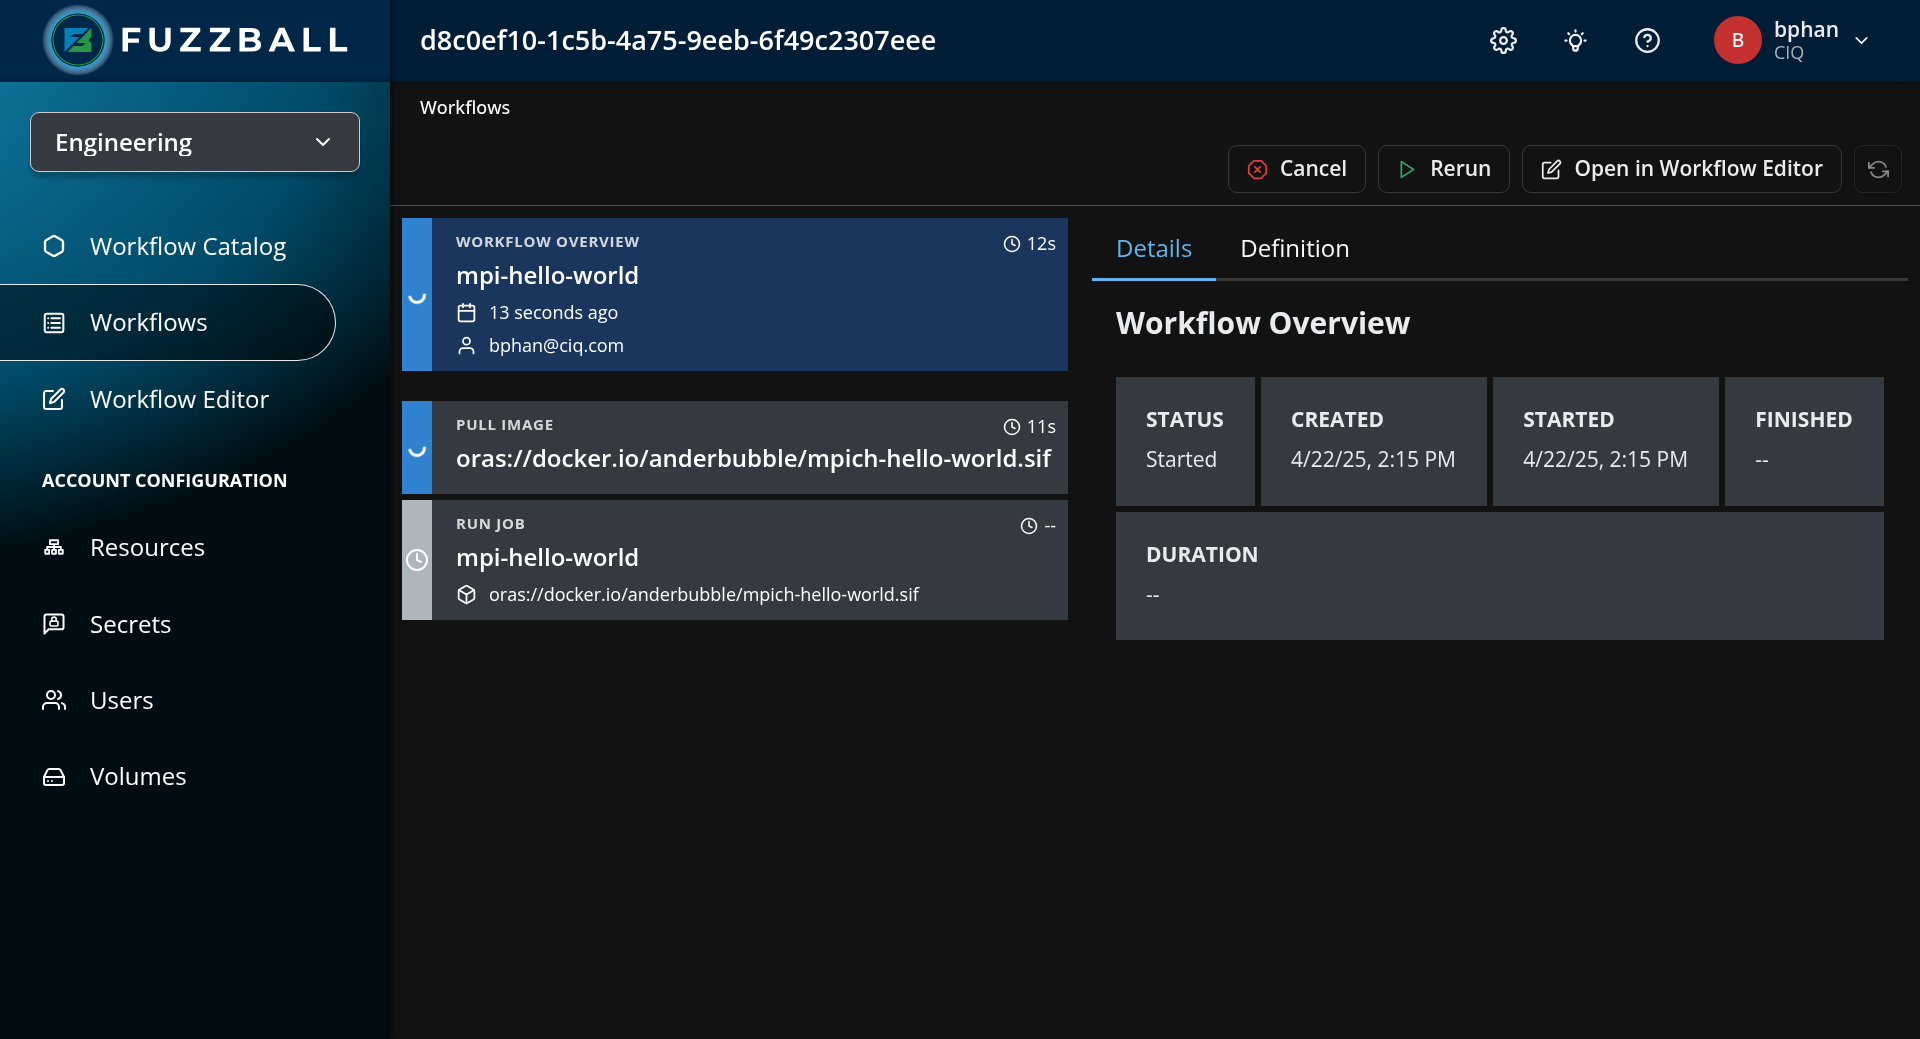Open the Resources page icon
Screen dimensions: 1920x1039
tap(53, 547)
